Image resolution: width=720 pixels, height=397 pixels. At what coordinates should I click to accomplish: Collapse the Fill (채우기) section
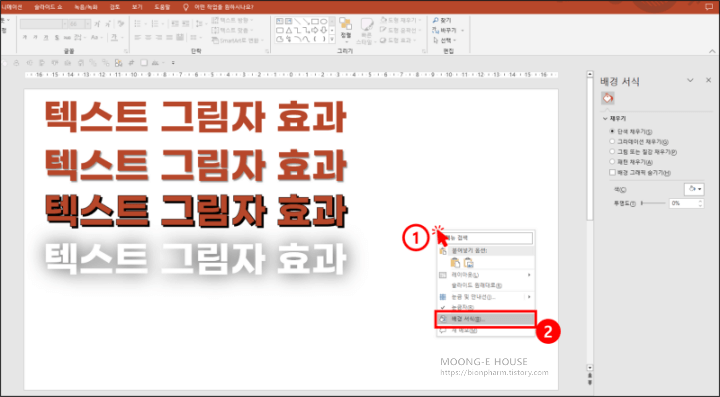(x=606, y=119)
